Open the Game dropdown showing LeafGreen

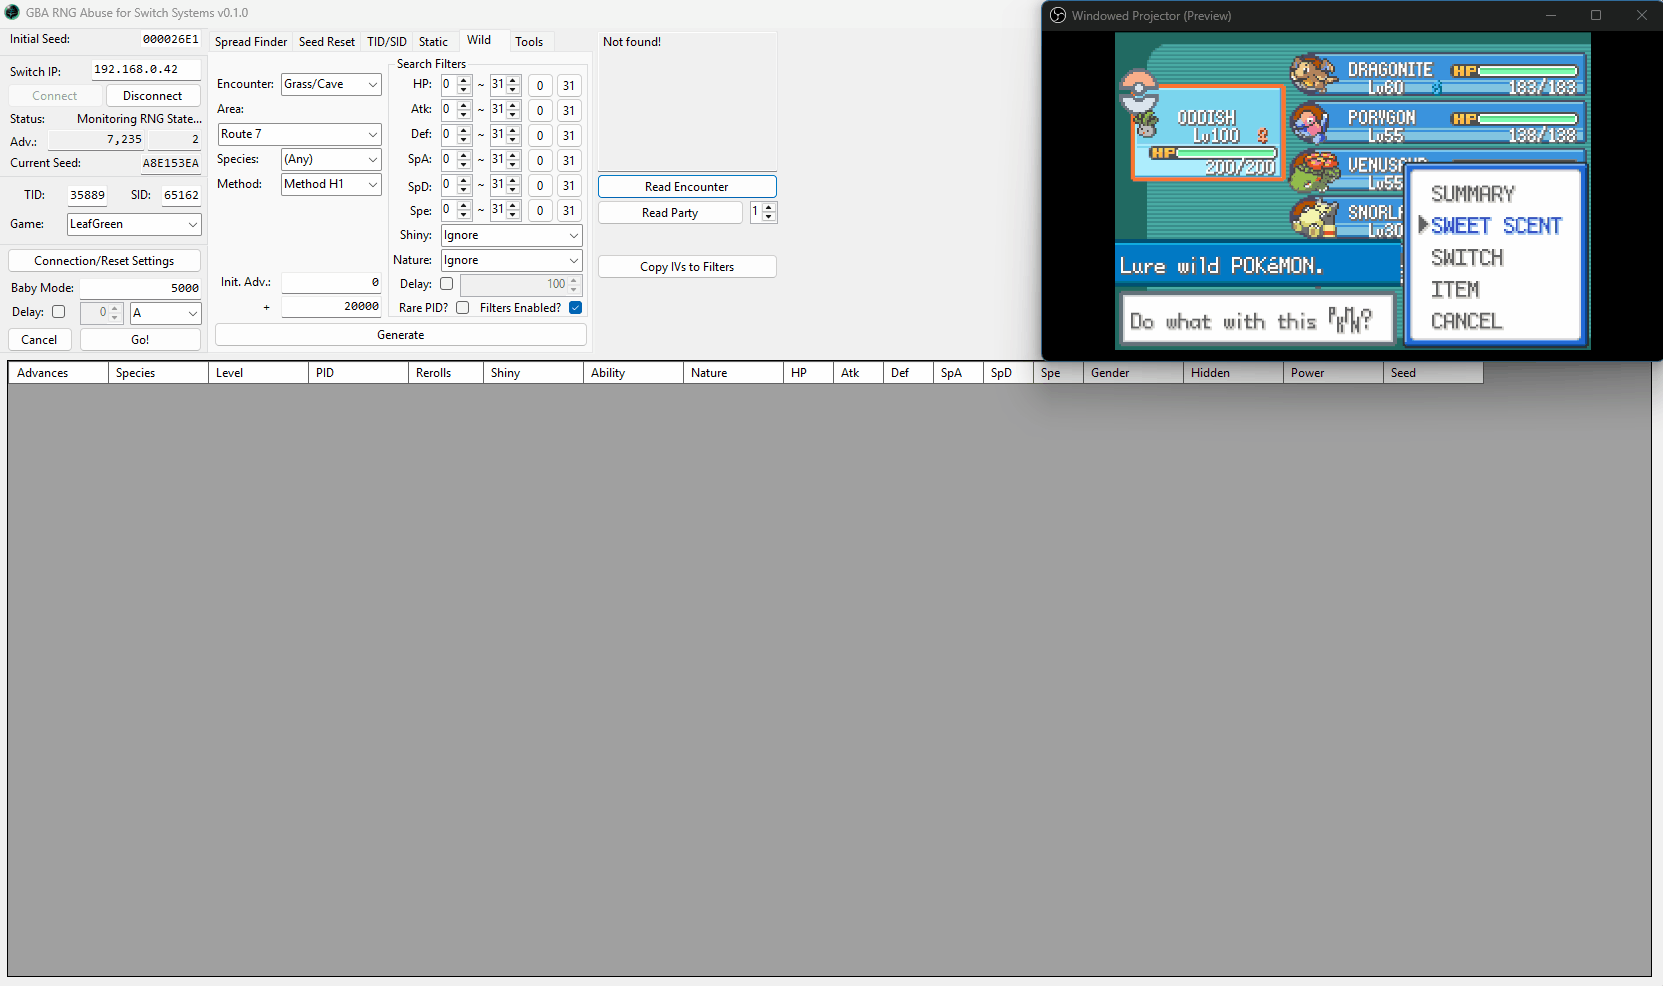pyautogui.click(x=134, y=224)
